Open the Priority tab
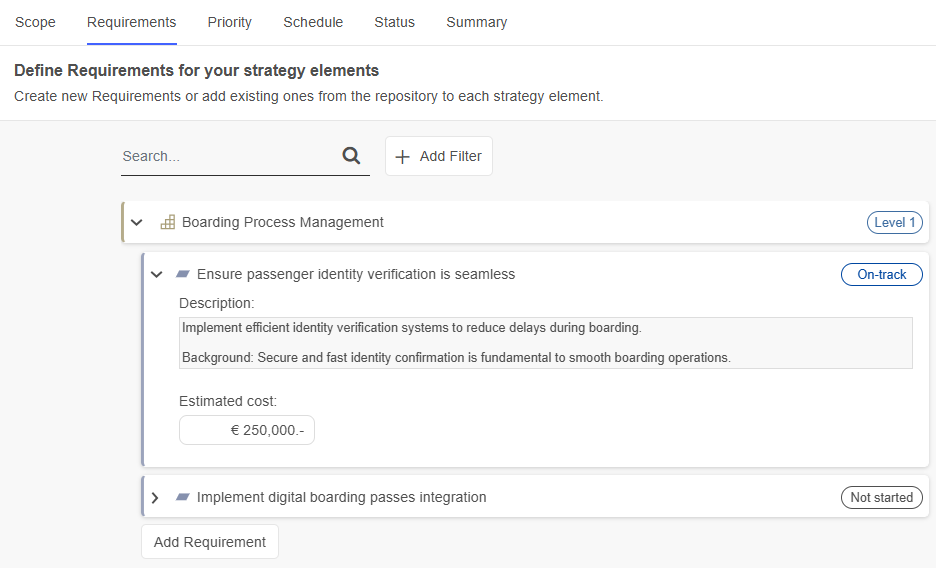 pyautogui.click(x=229, y=22)
